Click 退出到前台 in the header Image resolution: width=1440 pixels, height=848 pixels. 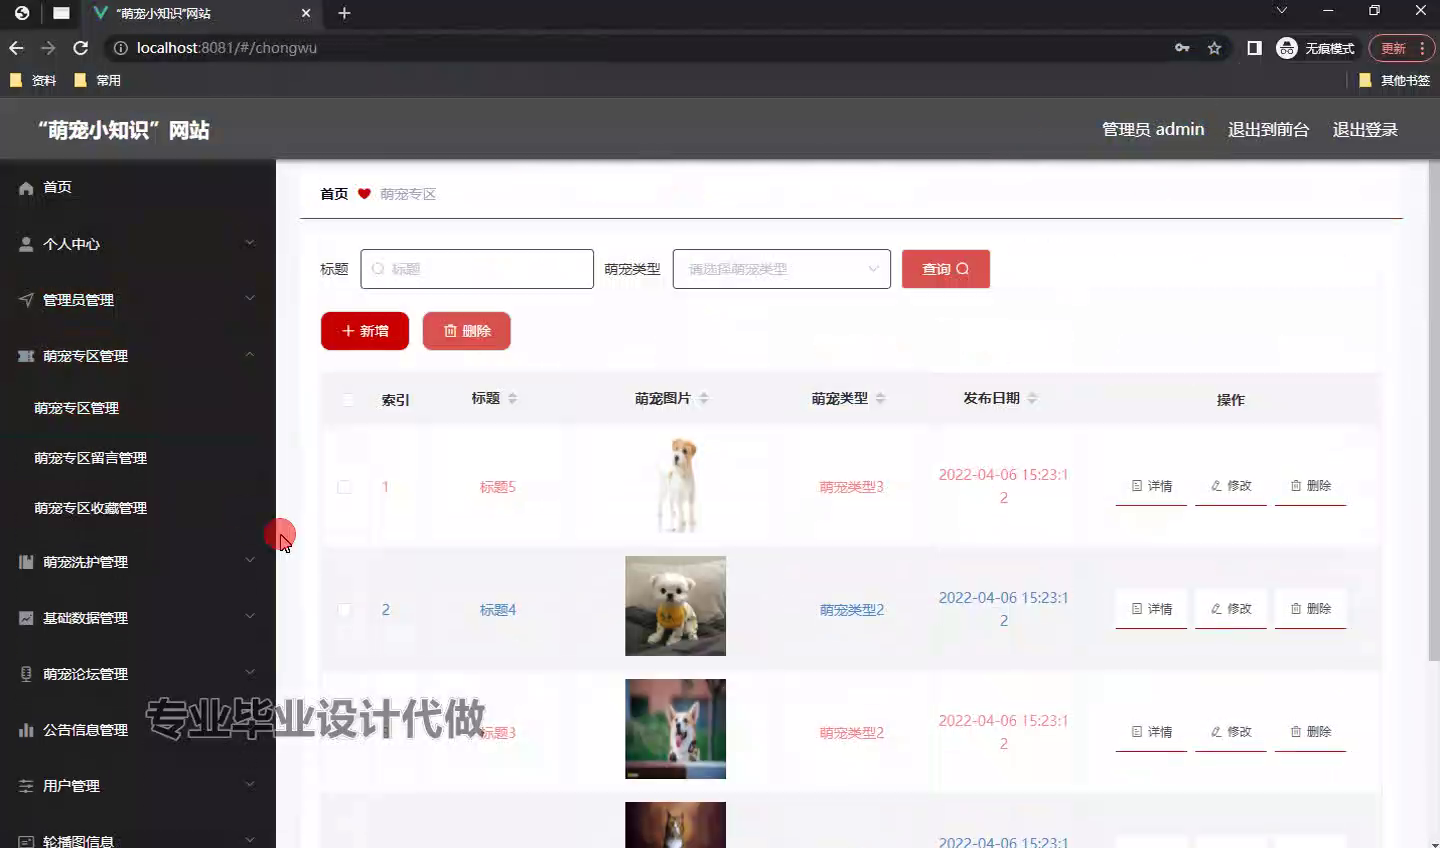coord(1268,129)
